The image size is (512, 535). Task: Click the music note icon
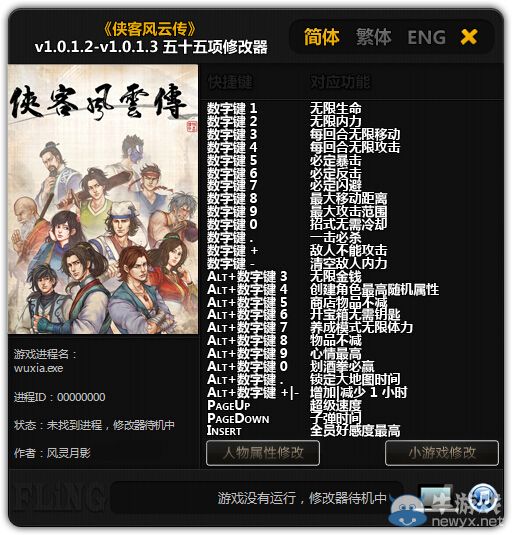[483, 498]
